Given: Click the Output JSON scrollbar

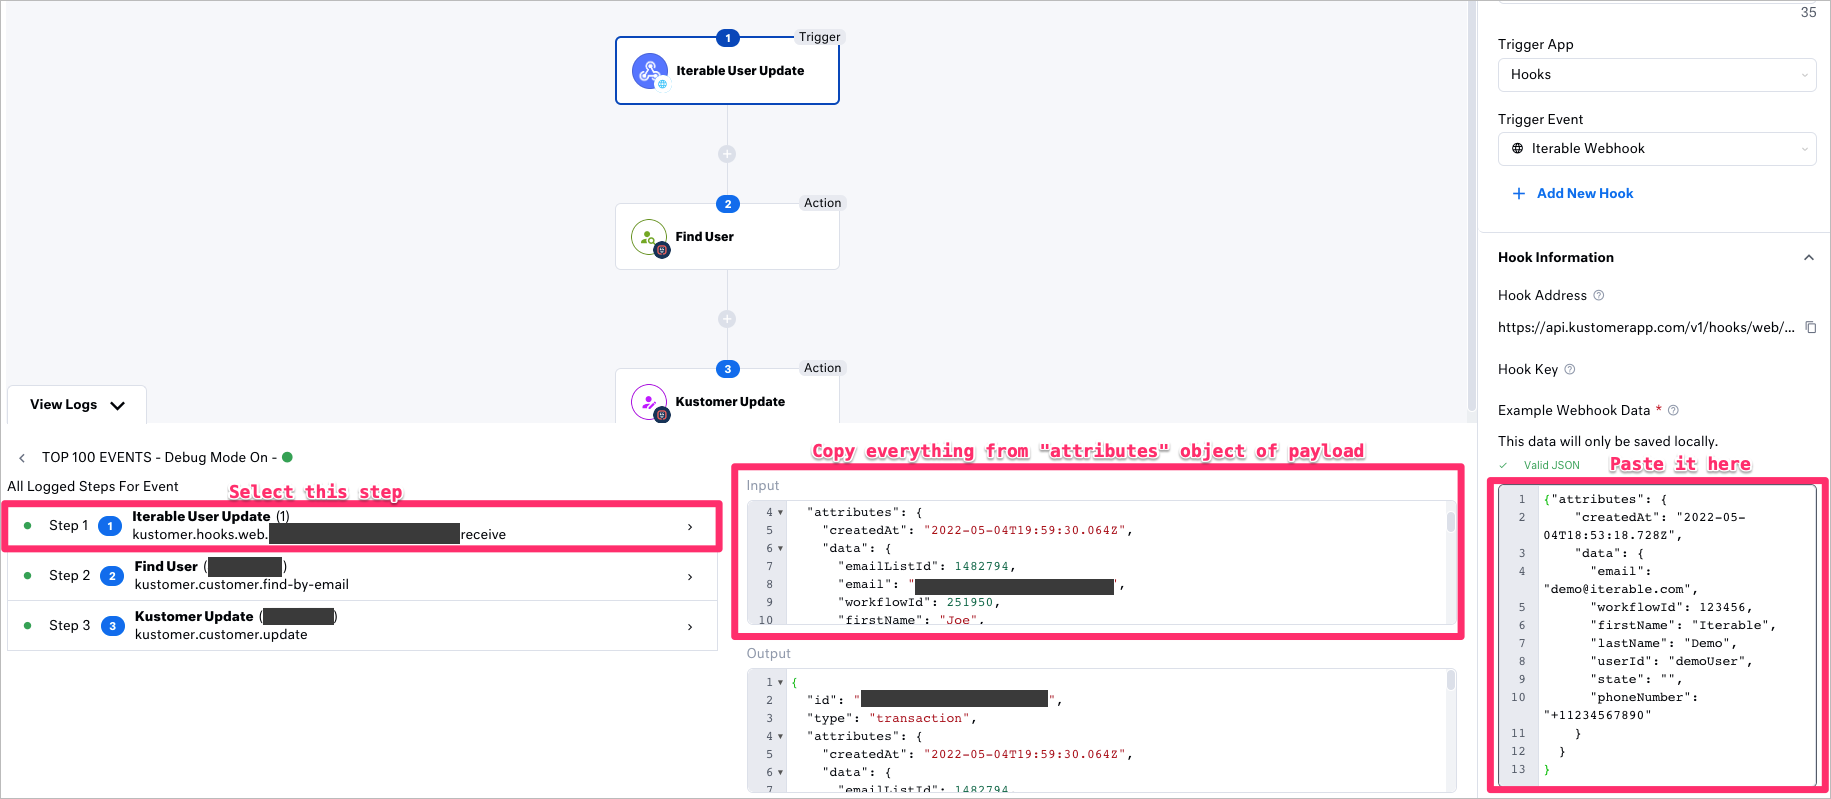Looking at the screenshot, I should point(1450,680).
